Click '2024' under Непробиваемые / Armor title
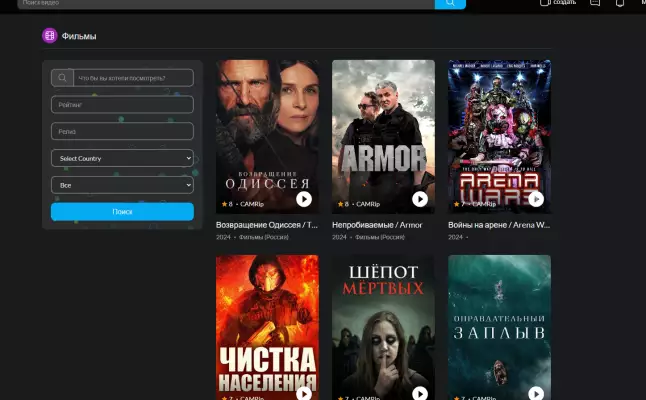Screen dimensions: 646x400 click(x=339, y=237)
